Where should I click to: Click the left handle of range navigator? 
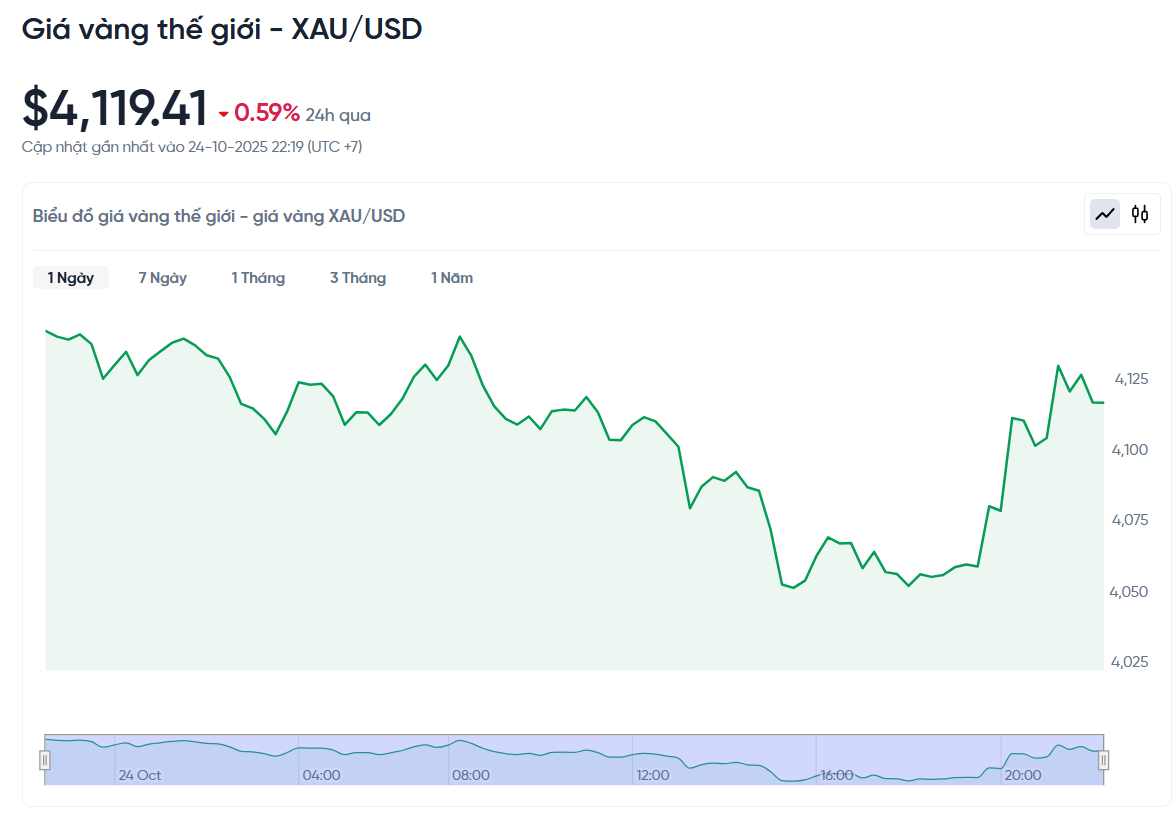click(x=44, y=760)
